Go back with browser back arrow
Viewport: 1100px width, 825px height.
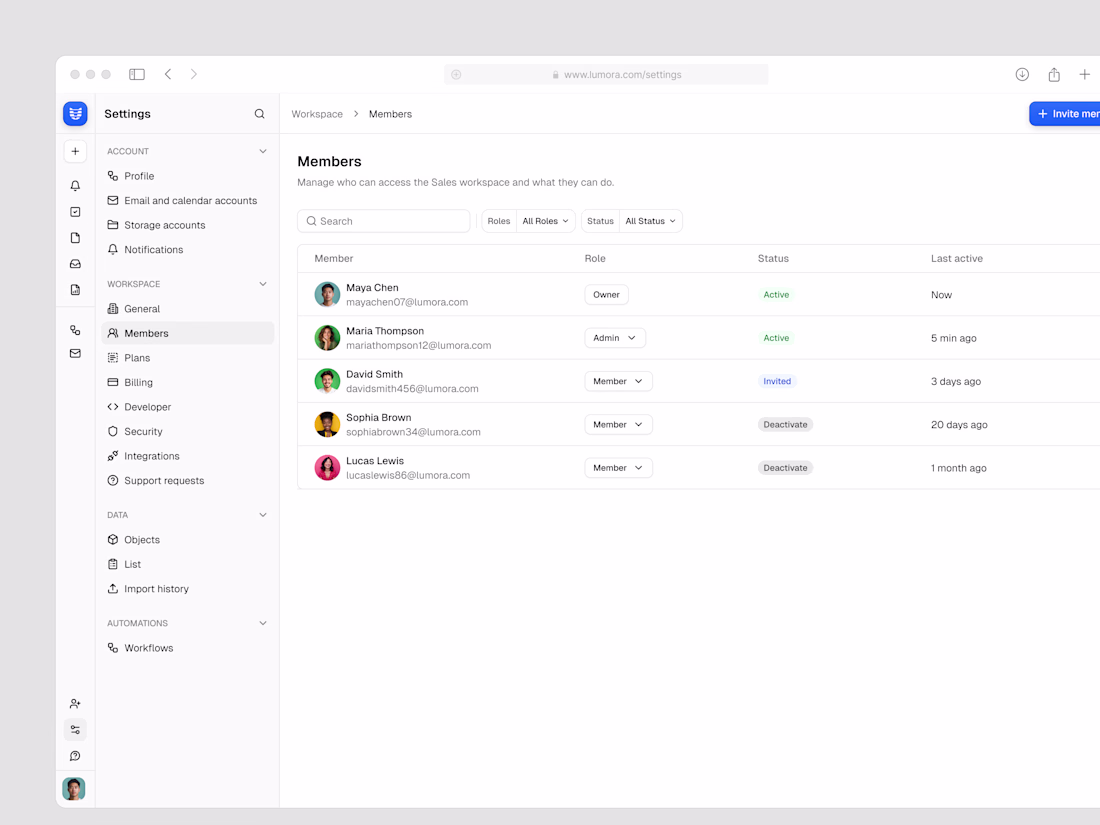click(x=168, y=74)
